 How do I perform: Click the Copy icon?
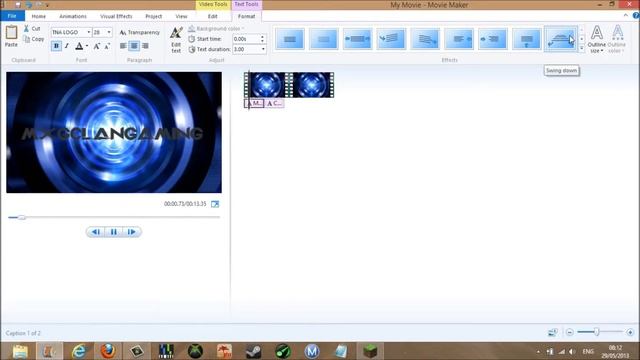coord(27,39)
